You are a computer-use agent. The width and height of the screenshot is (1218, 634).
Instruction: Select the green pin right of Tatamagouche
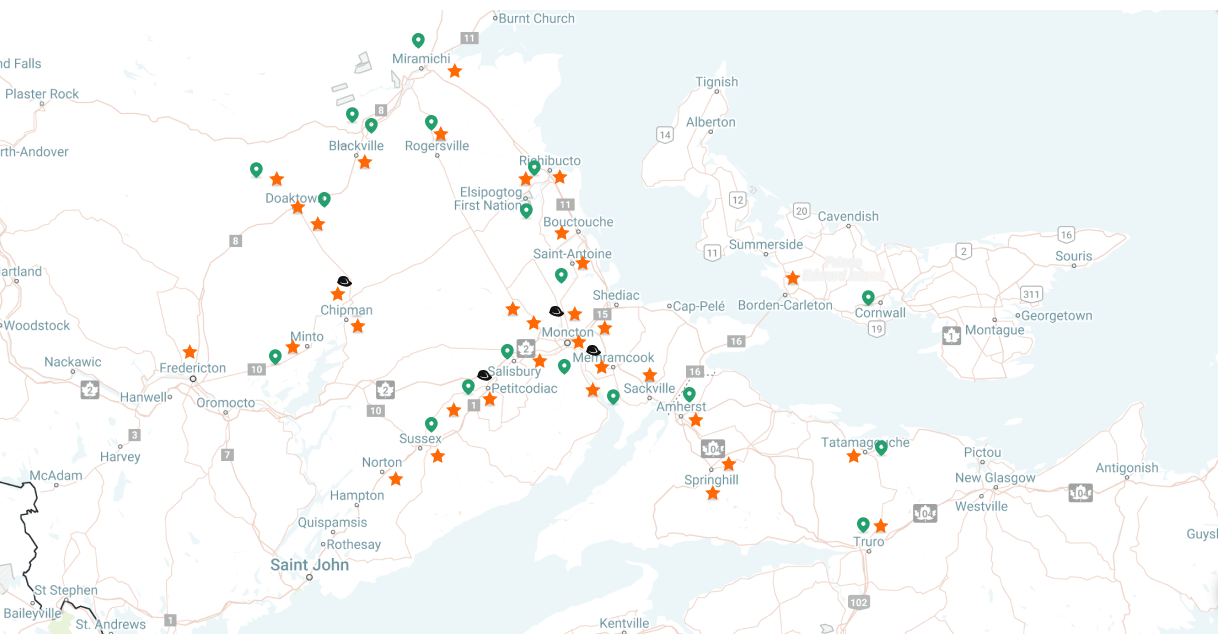tap(881, 447)
